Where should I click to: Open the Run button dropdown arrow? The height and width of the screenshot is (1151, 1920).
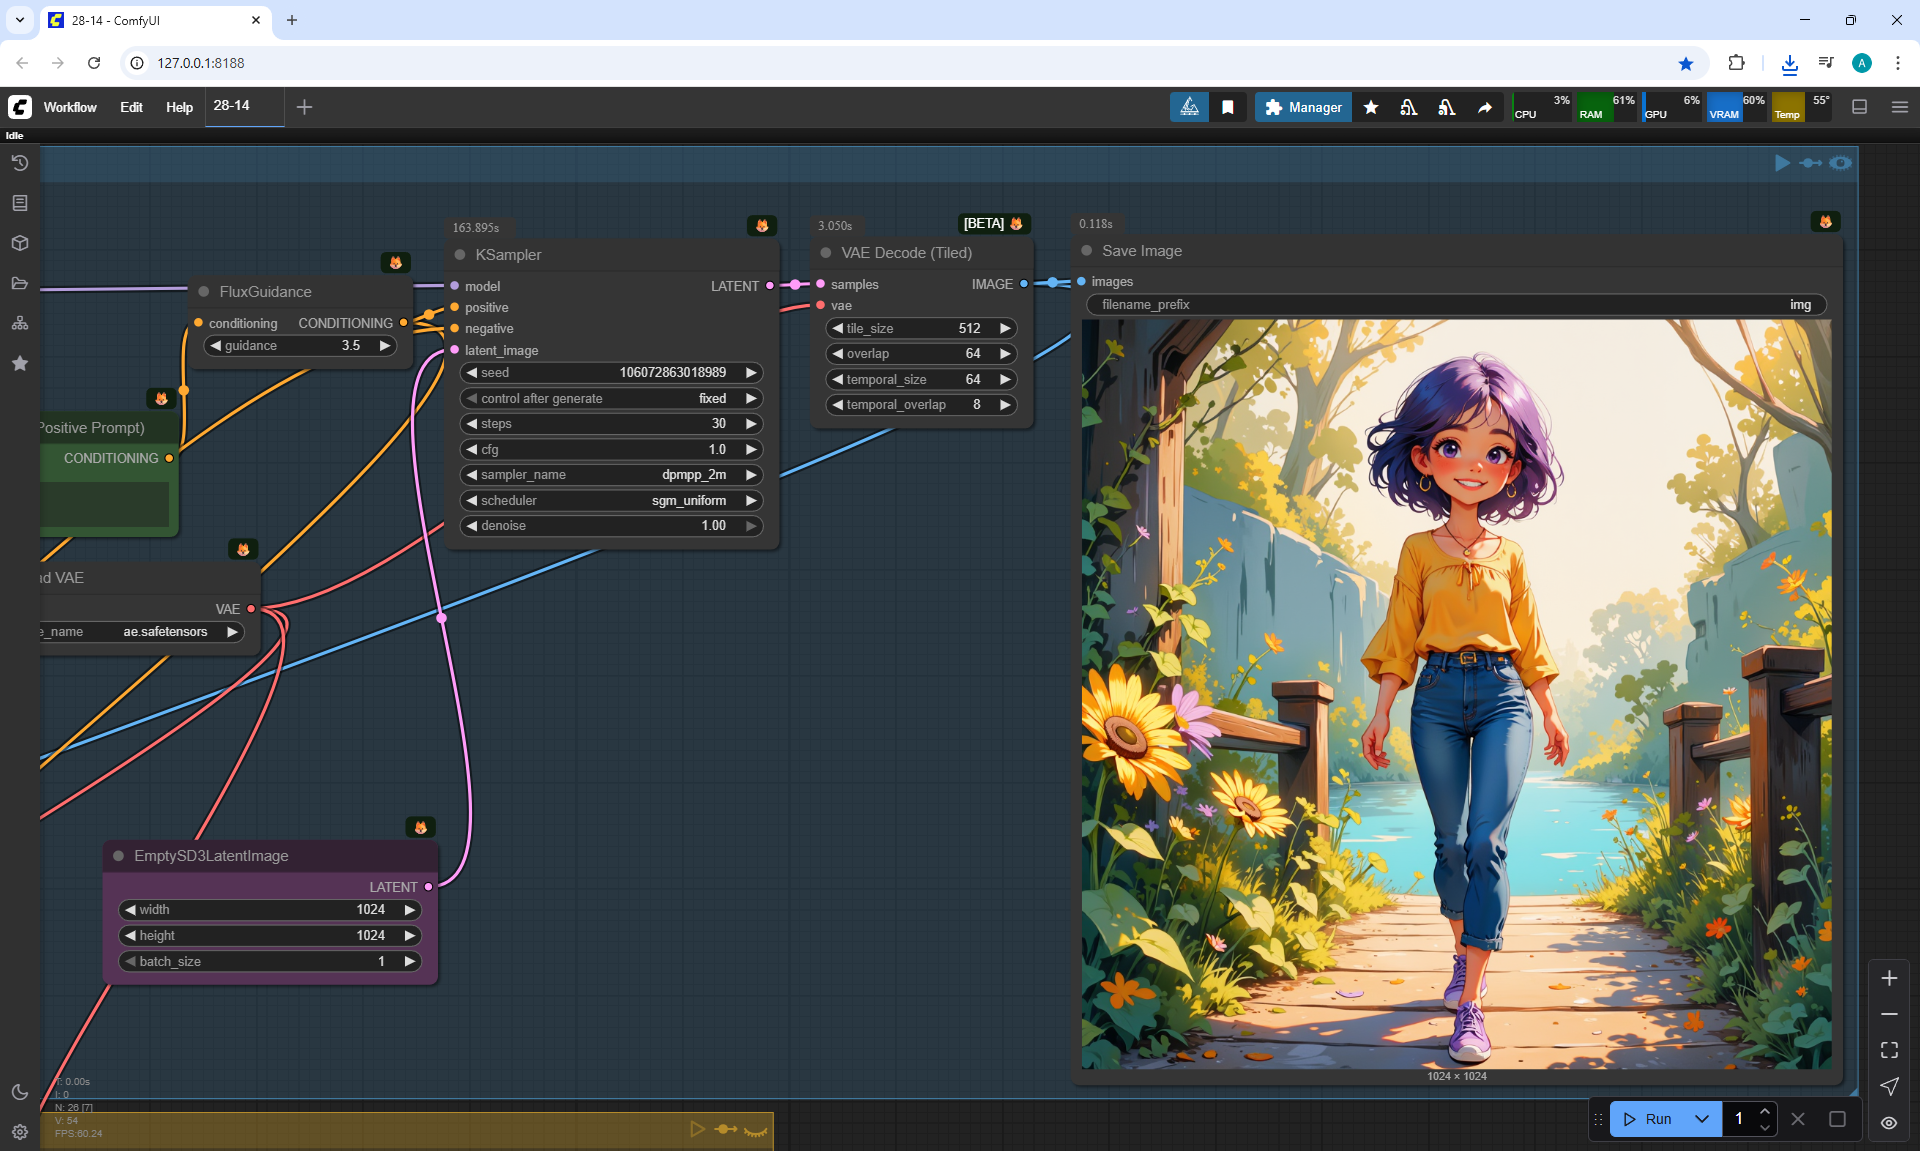coord(1701,1119)
